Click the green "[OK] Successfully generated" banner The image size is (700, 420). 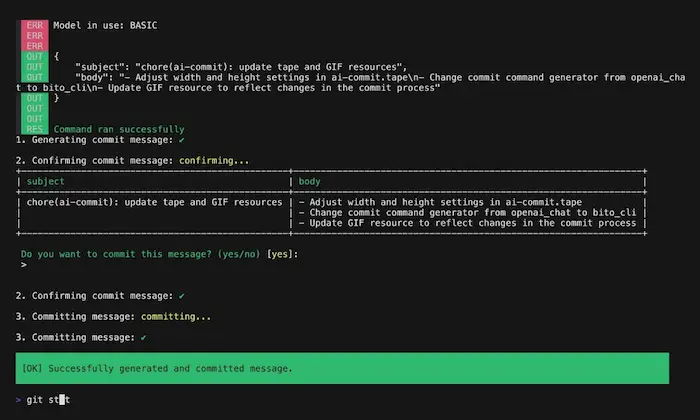point(342,368)
